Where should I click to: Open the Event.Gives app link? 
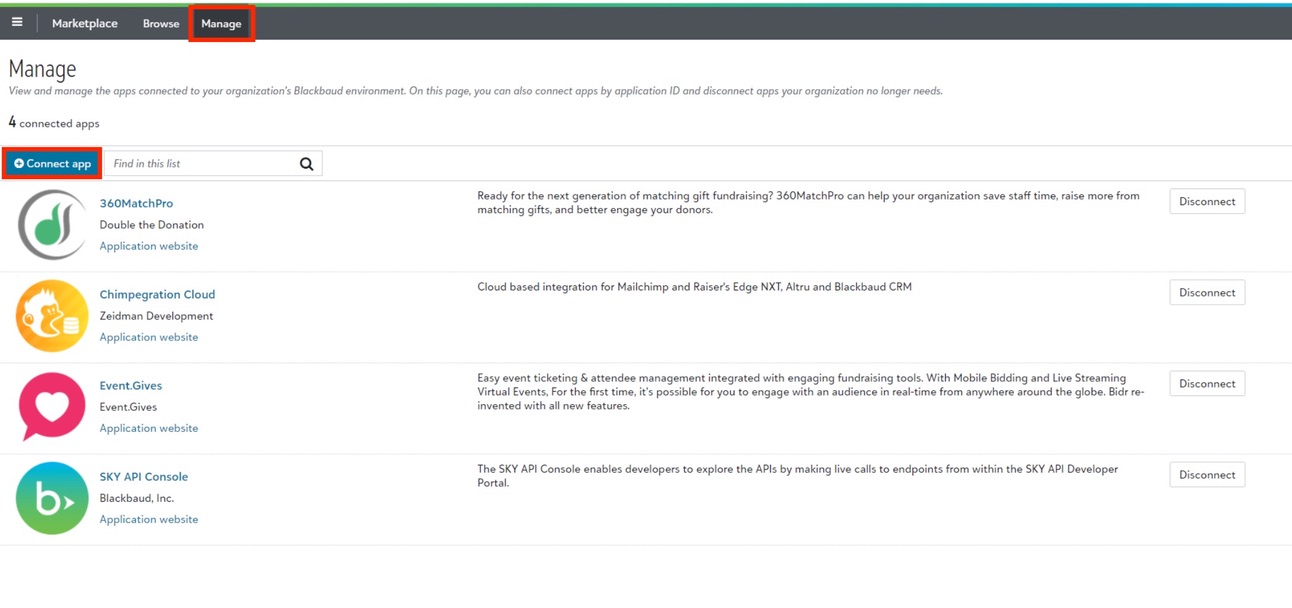point(131,385)
